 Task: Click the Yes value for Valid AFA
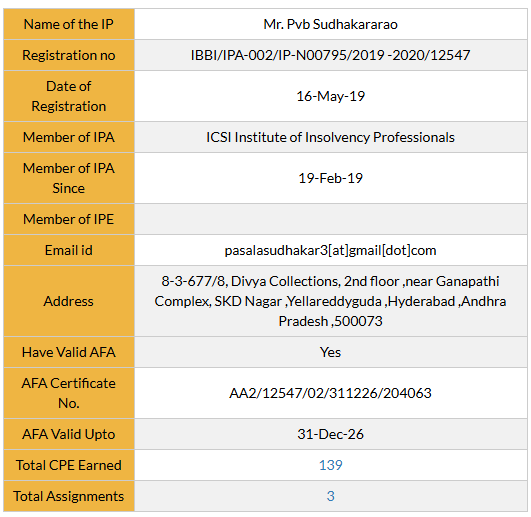[330, 352]
